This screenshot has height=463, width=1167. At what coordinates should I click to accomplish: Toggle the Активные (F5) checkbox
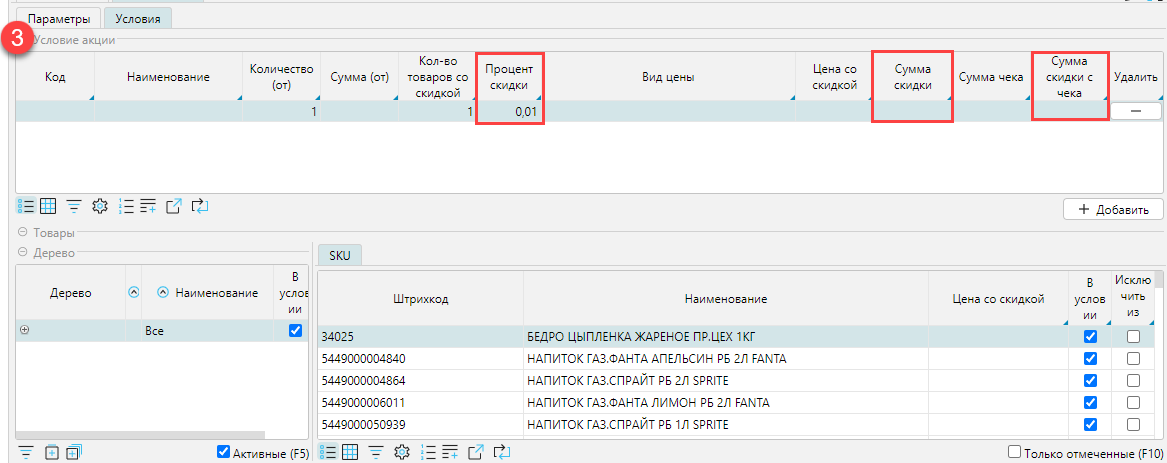[223, 452]
